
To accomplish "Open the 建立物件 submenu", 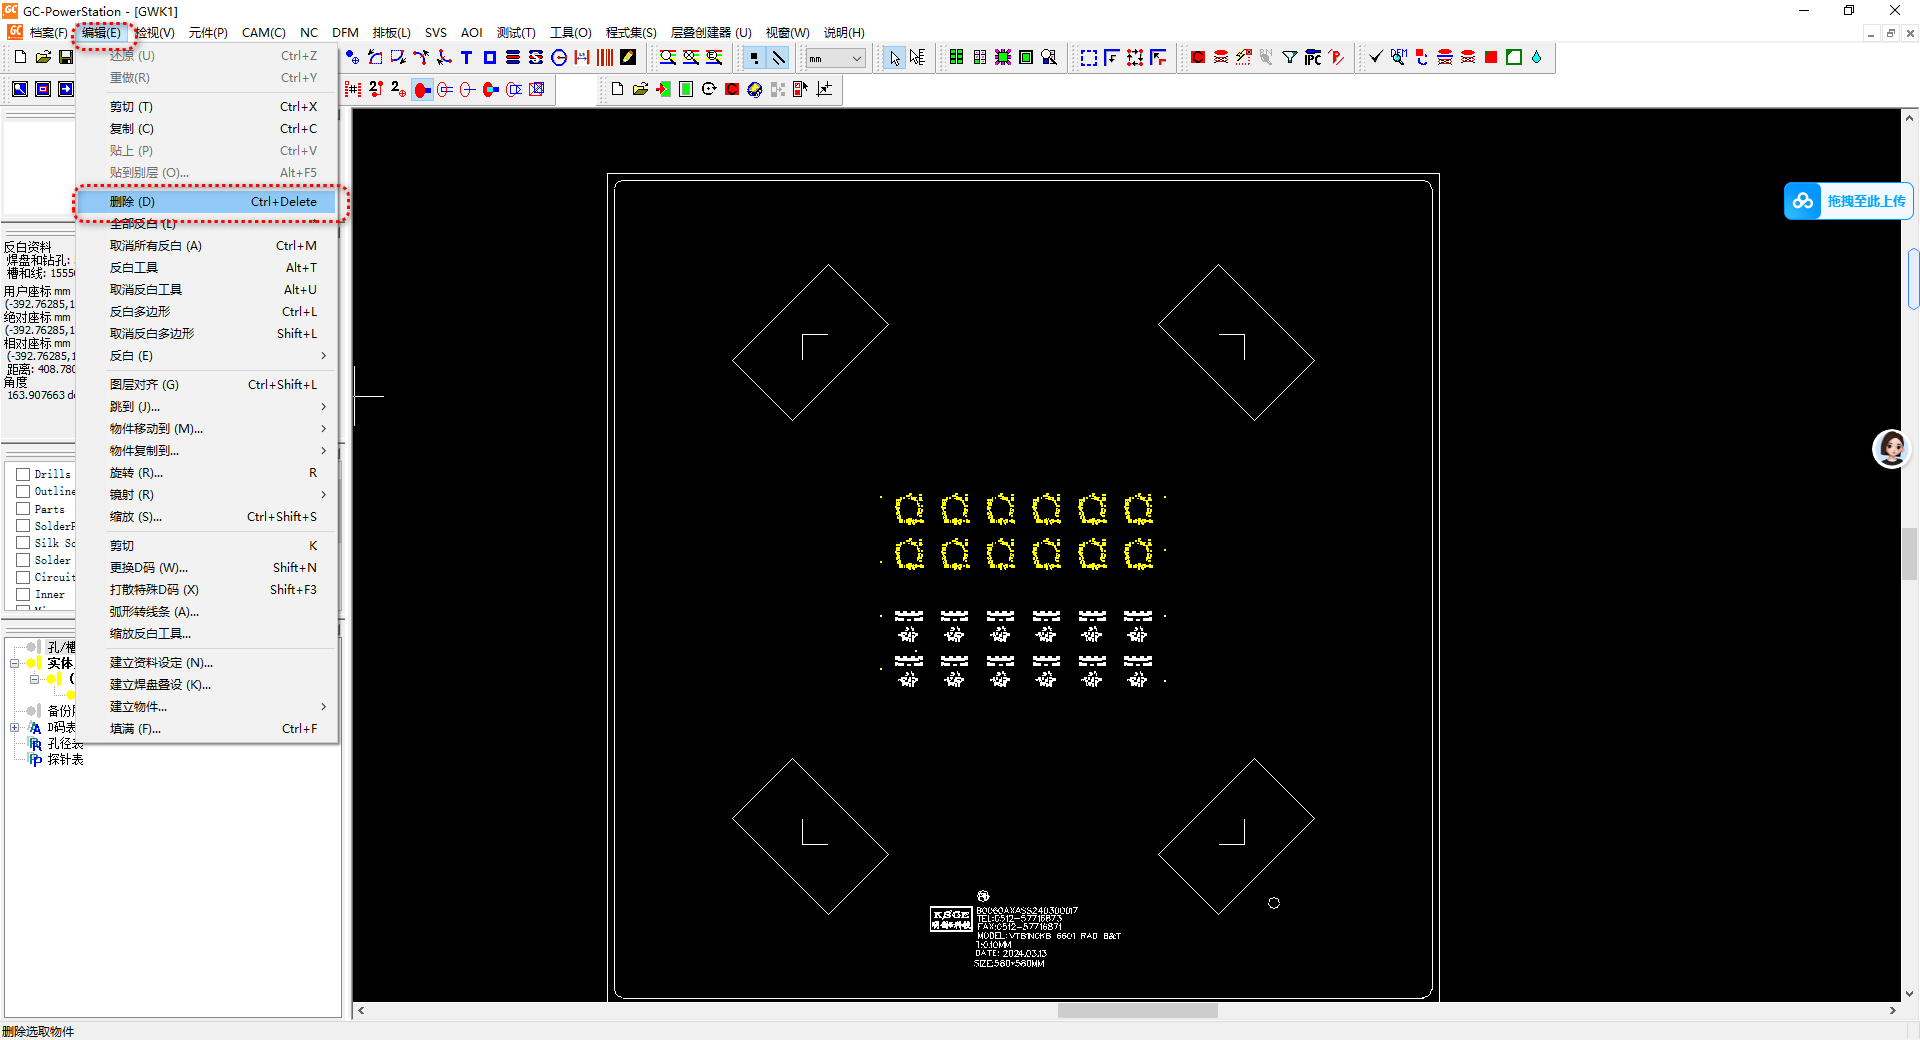I will 207,707.
